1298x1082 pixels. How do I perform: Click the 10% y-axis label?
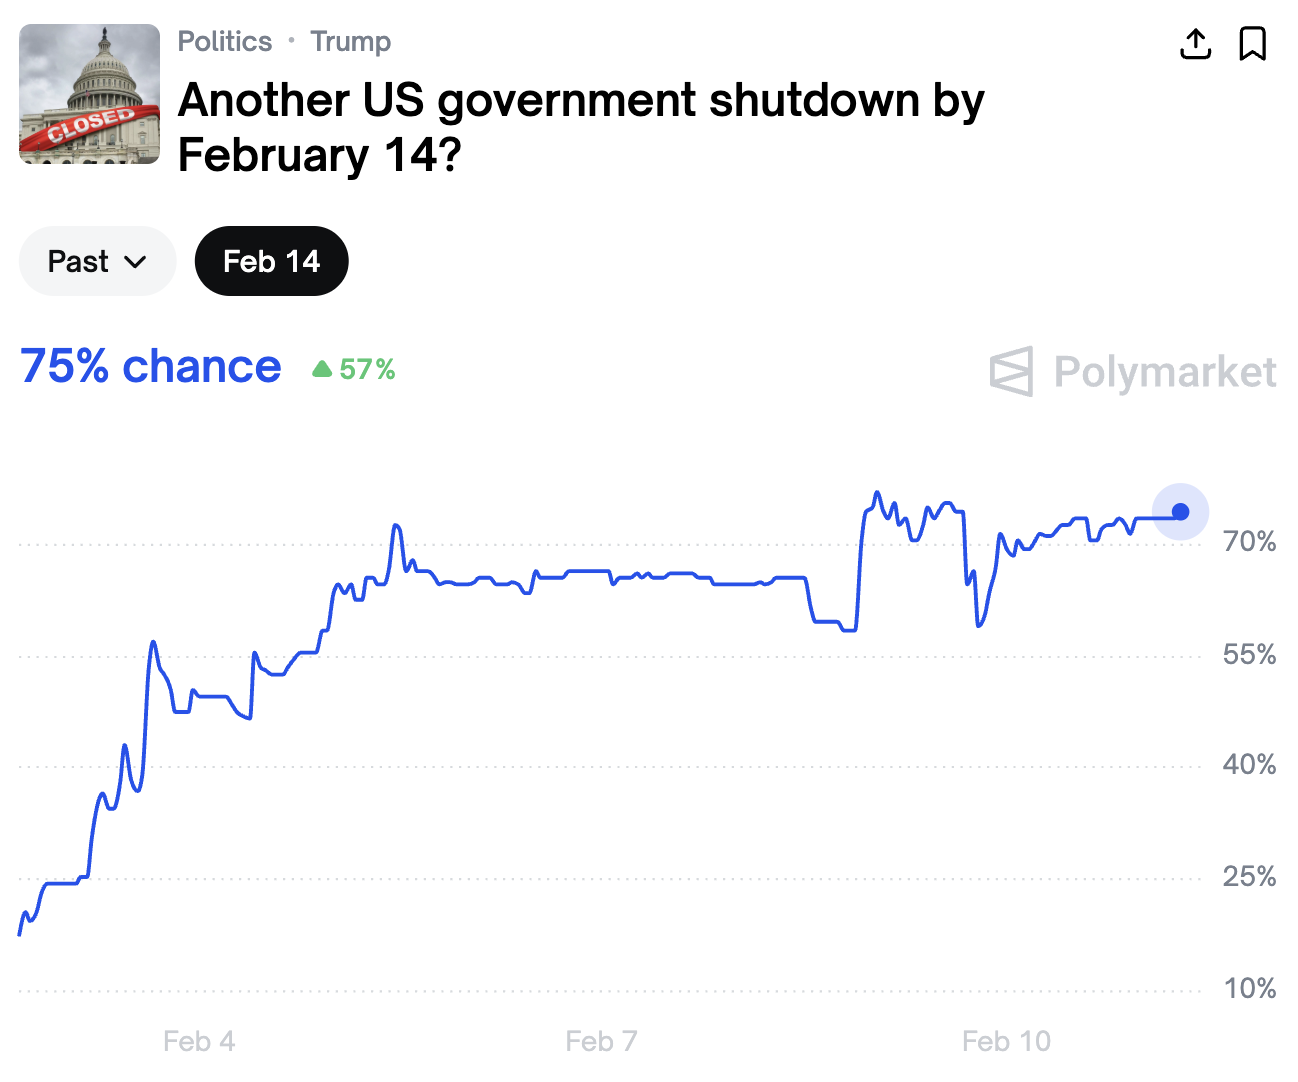[x=1249, y=989]
